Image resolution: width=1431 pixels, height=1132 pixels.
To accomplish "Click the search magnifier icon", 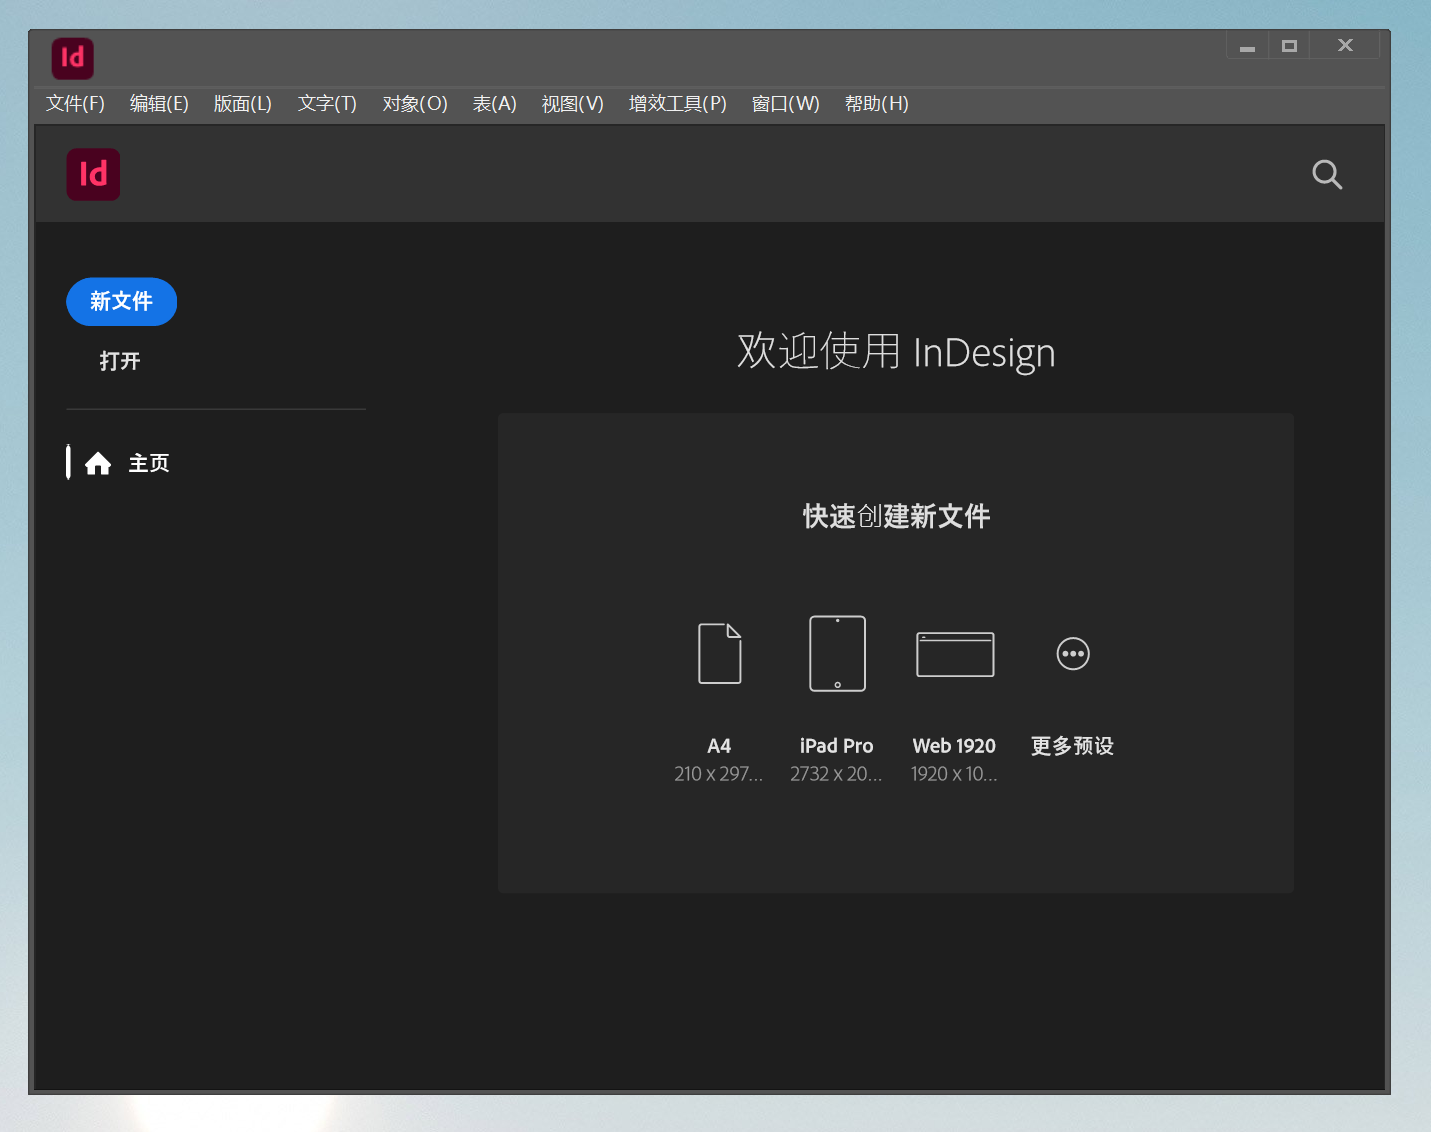I will tap(1327, 175).
